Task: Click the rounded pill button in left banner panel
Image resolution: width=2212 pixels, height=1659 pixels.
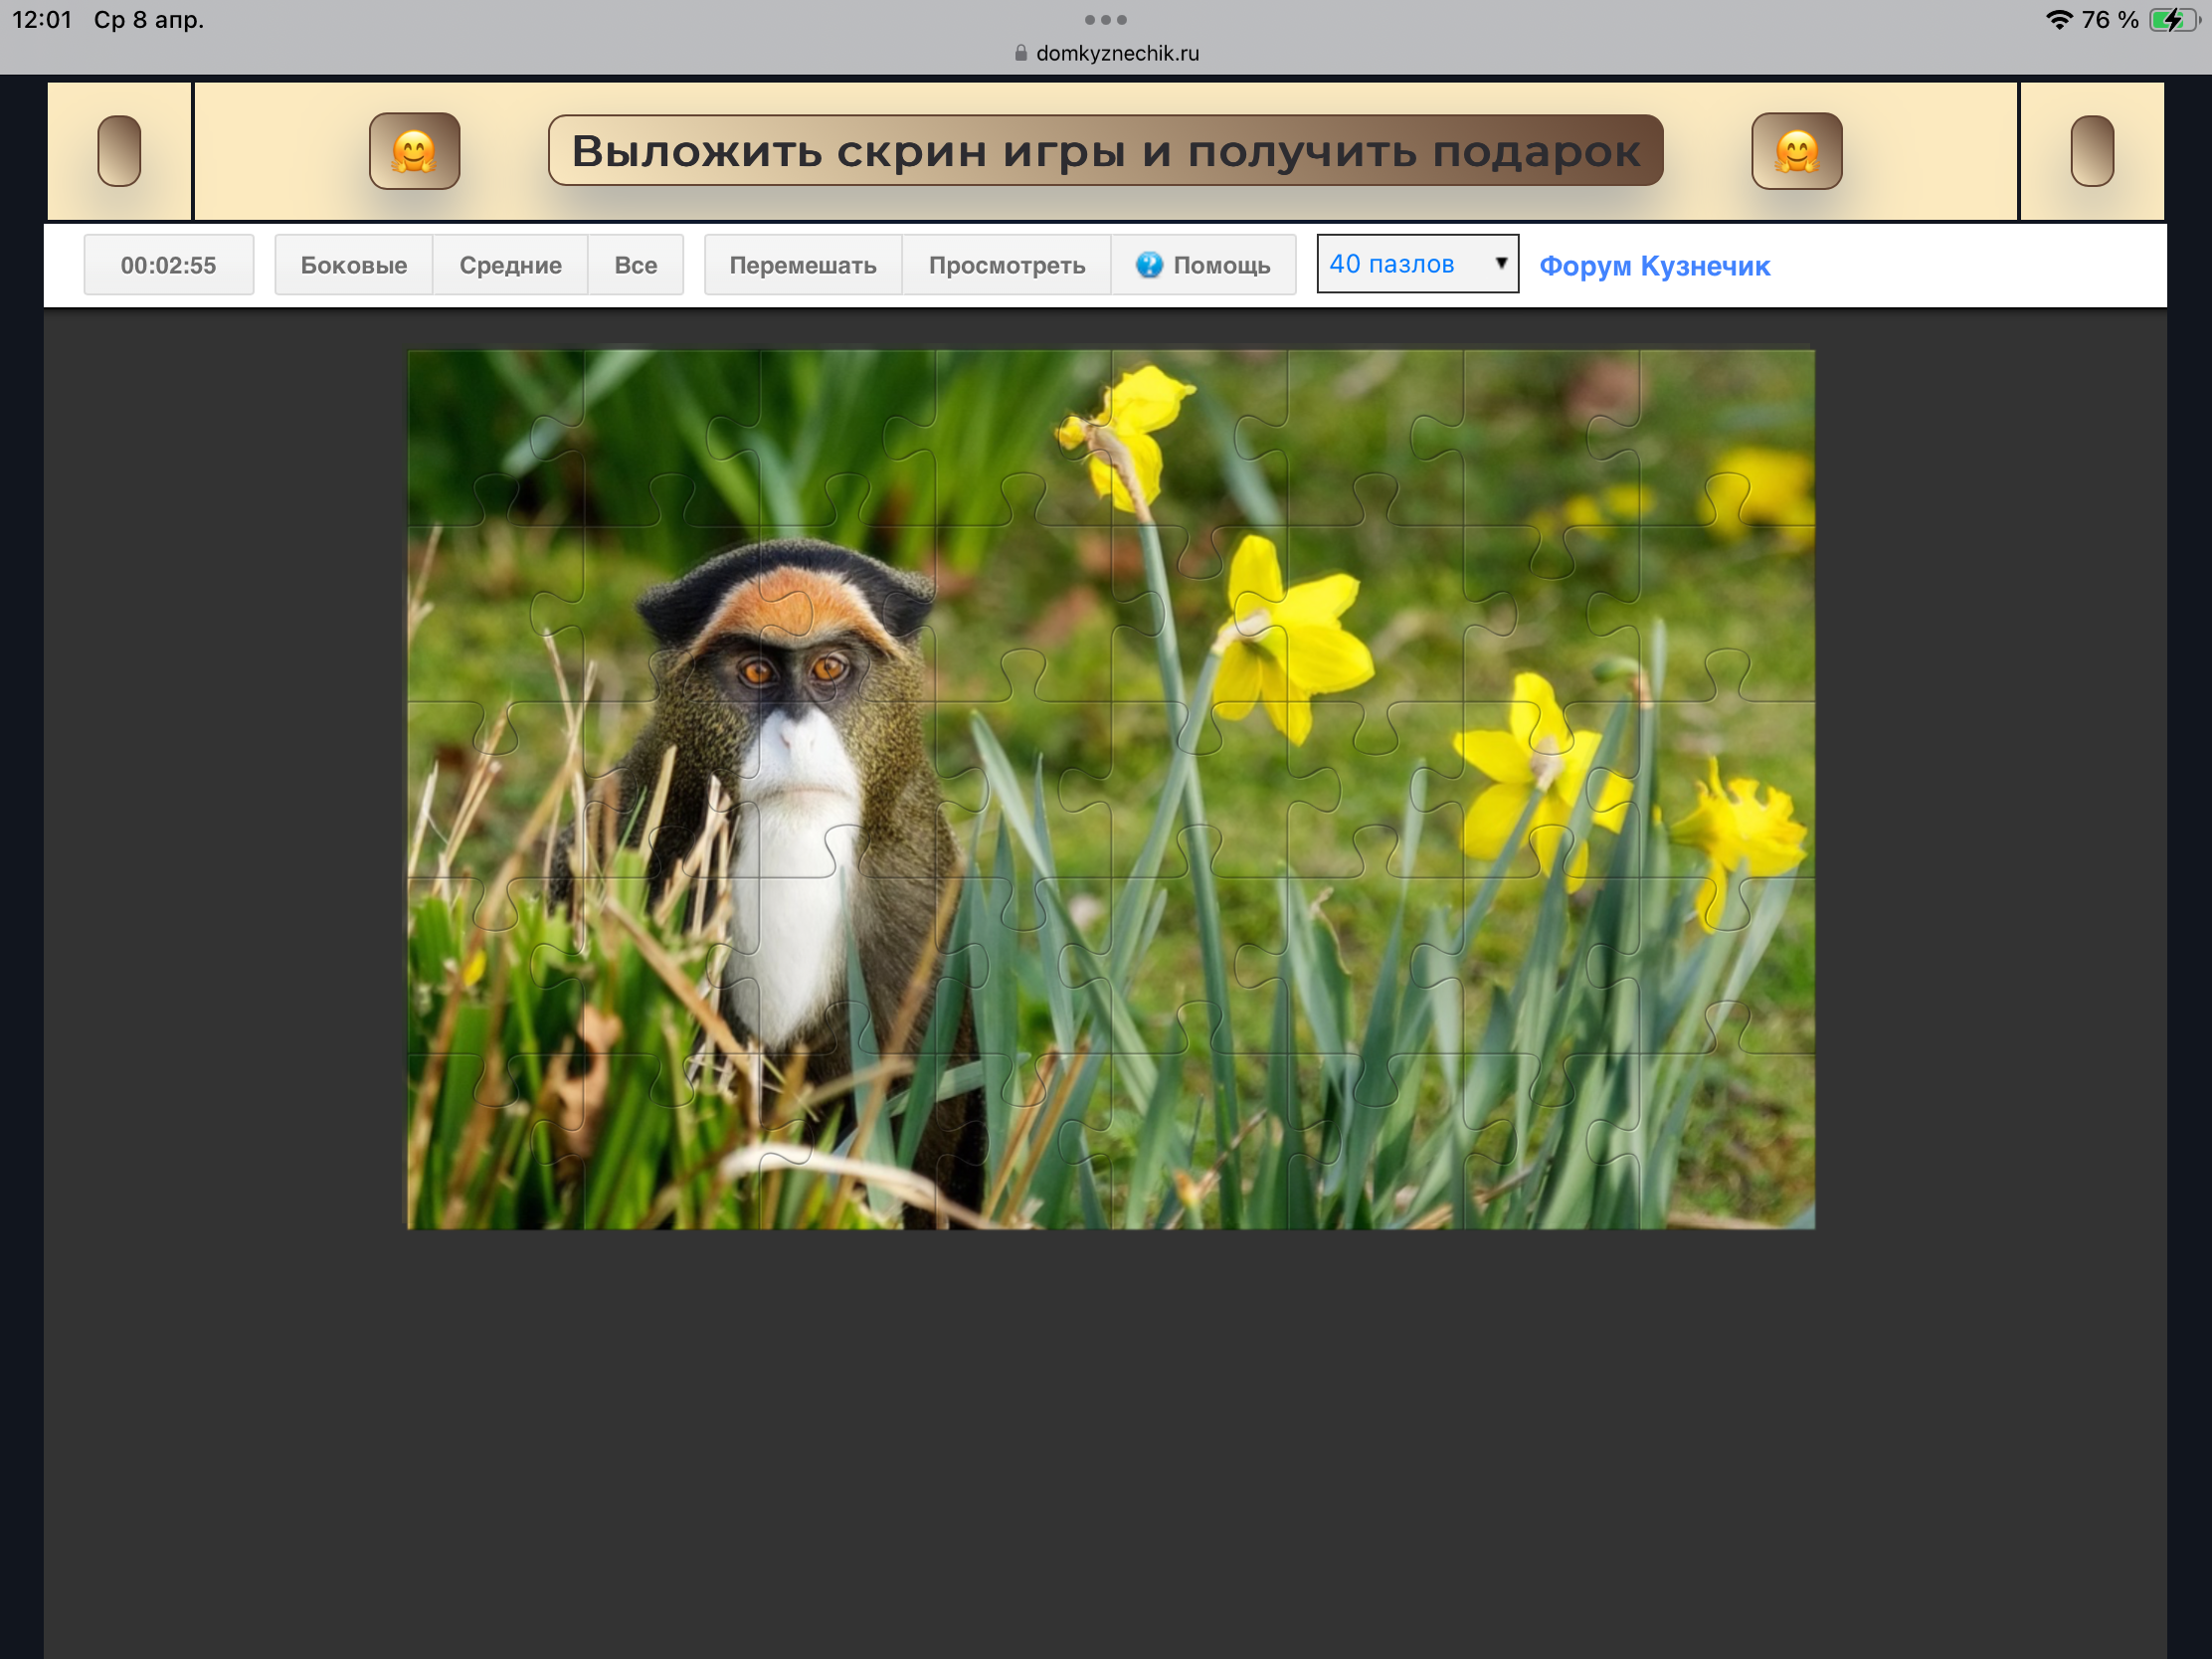Action: pyautogui.click(x=119, y=151)
